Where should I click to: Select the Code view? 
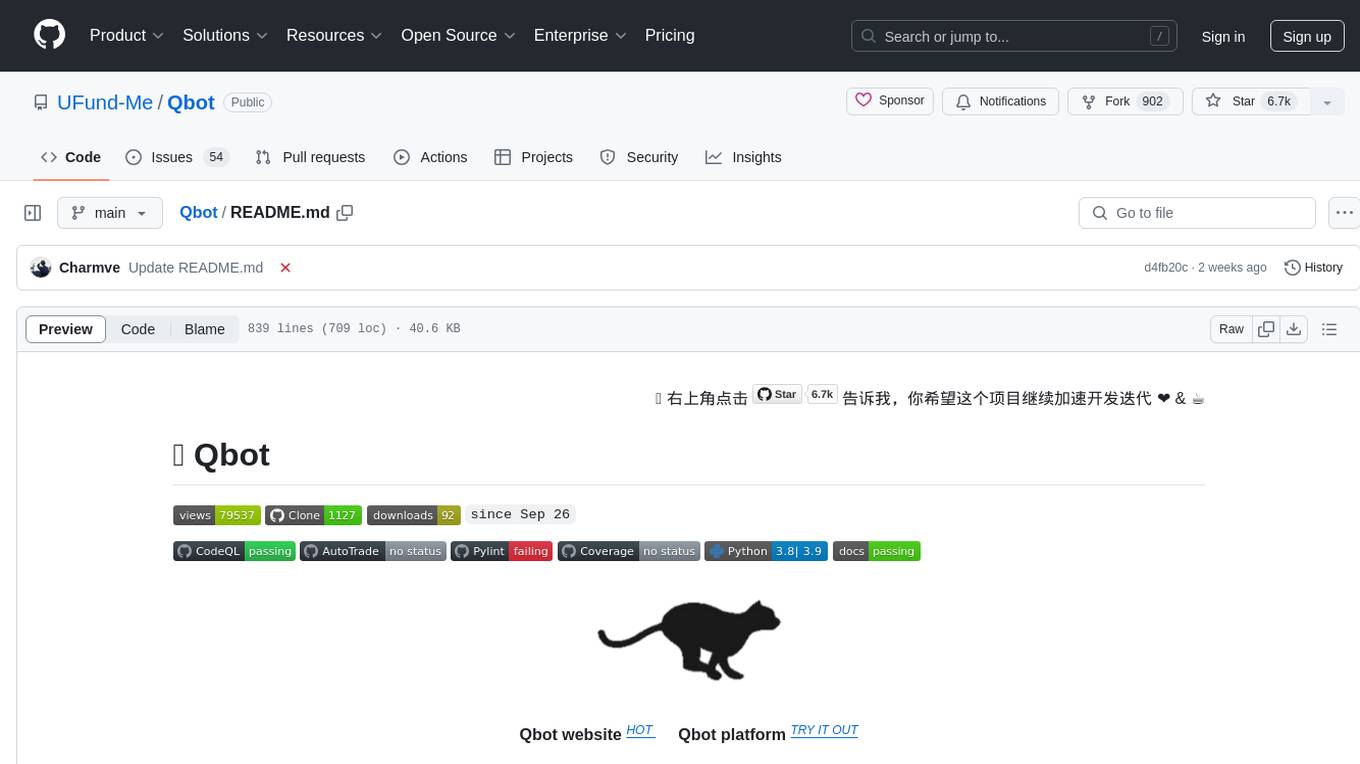138,329
